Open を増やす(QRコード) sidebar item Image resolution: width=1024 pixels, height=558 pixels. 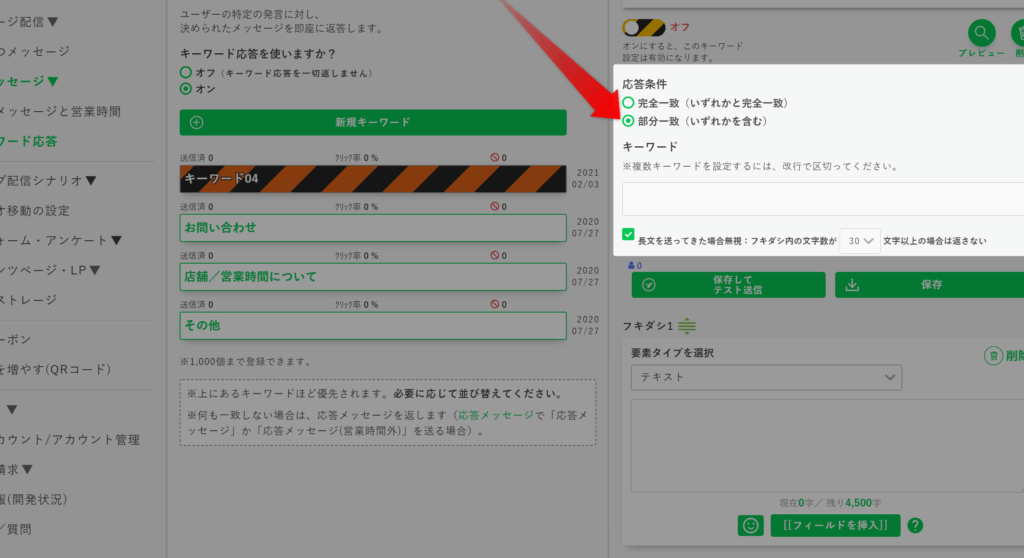pyautogui.click(x=56, y=369)
